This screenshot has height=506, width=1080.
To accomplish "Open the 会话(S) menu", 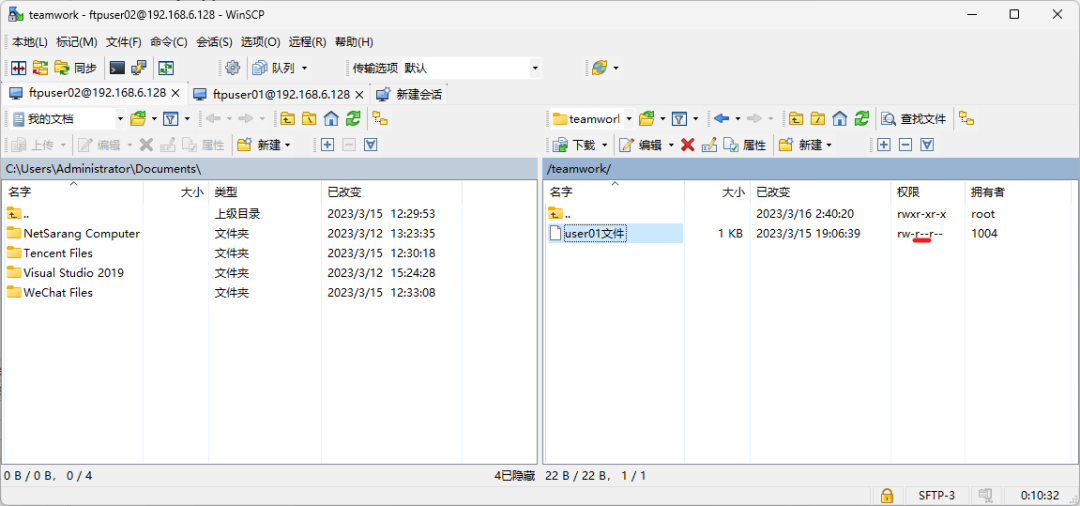I will tap(214, 42).
